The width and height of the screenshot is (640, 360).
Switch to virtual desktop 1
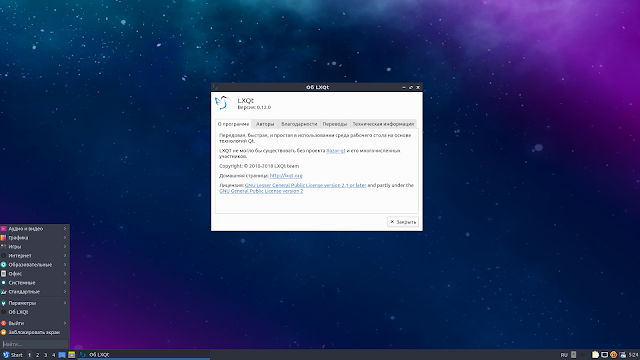click(x=29, y=355)
